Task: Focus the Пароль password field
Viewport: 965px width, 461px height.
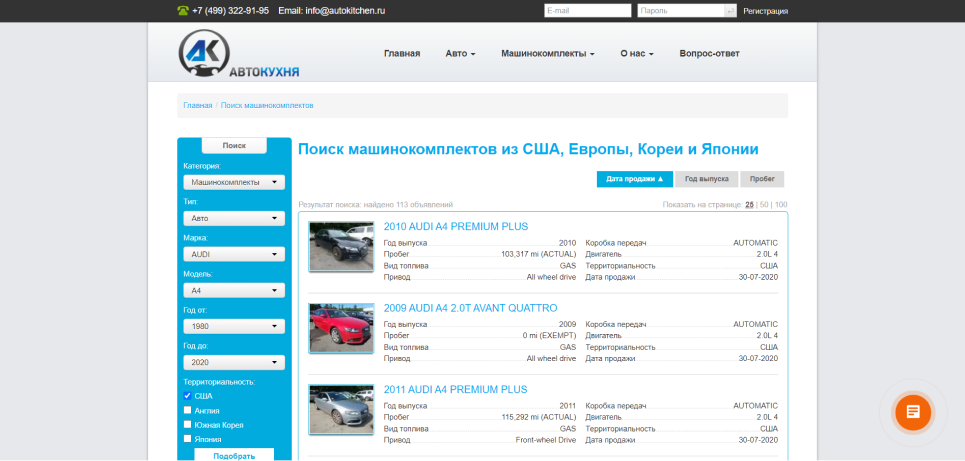Action: [x=681, y=10]
